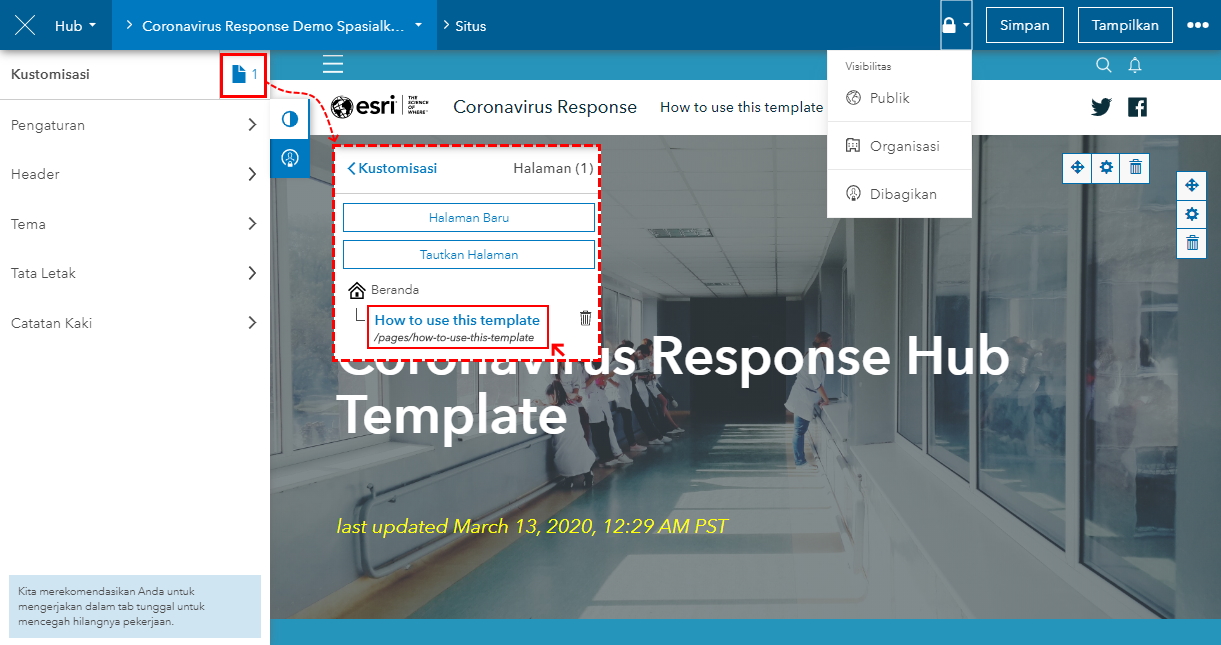Open the Twitter icon link

(1101, 107)
